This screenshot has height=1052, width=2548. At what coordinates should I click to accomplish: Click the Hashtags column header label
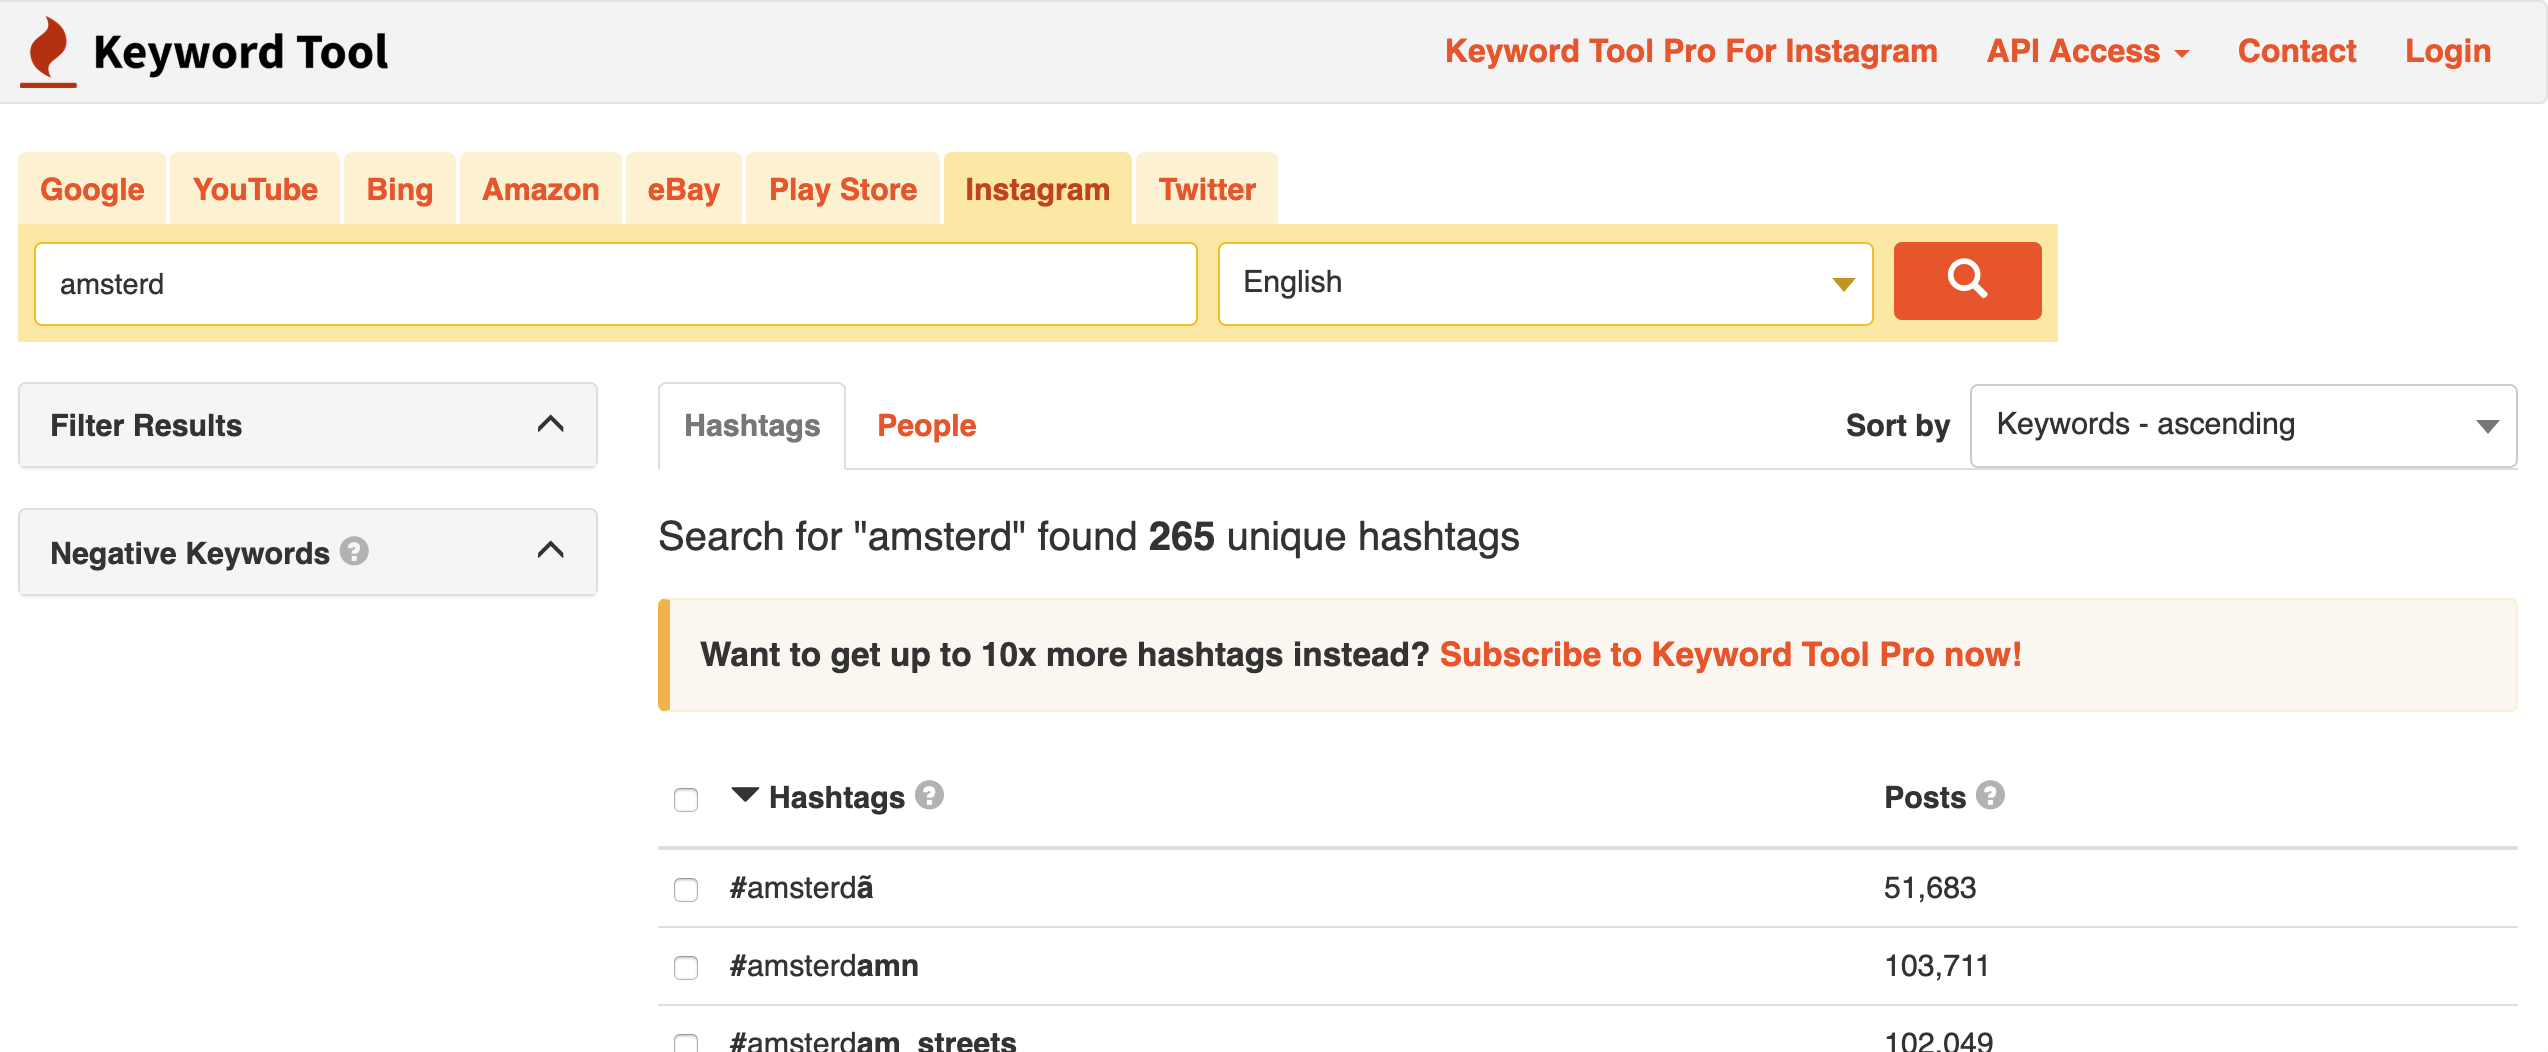[x=836, y=797]
